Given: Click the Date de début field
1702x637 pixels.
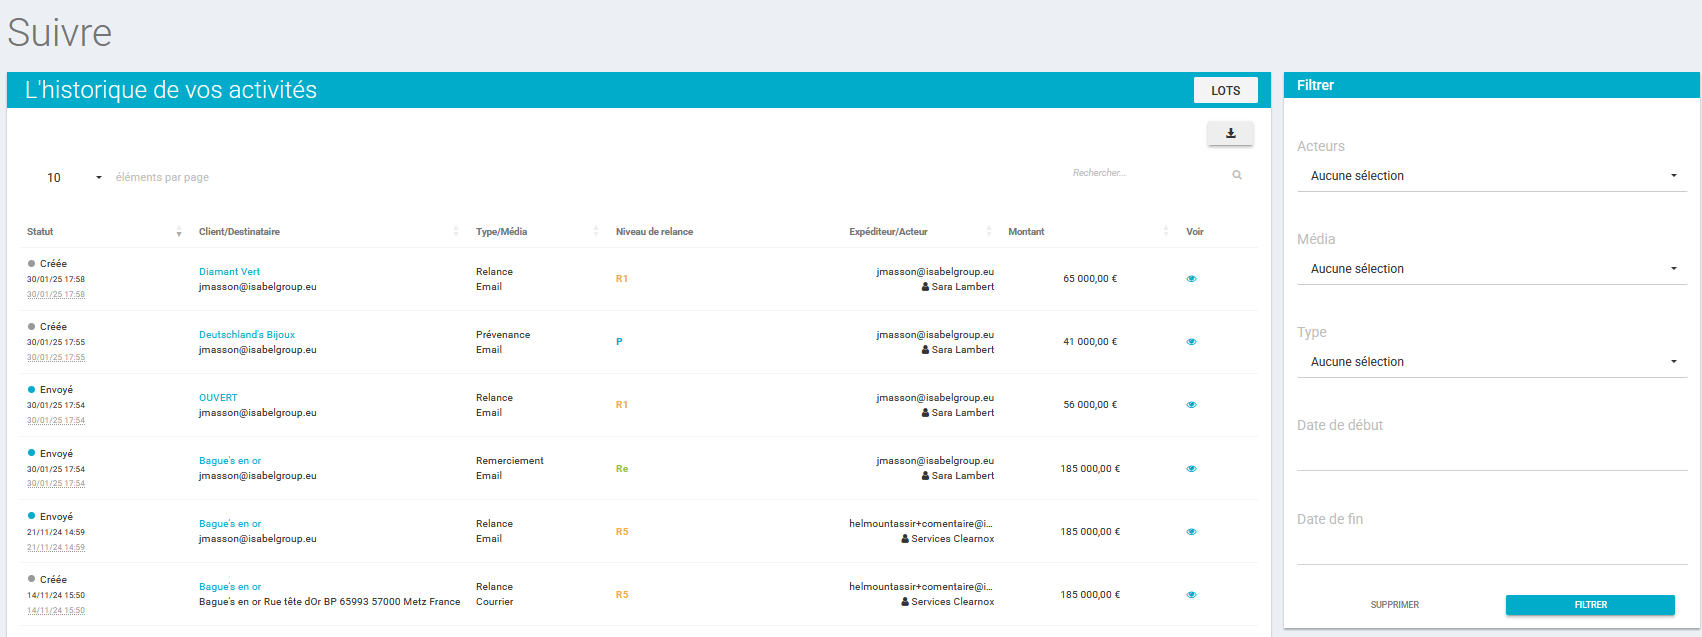Looking at the screenshot, I should pos(1491,456).
